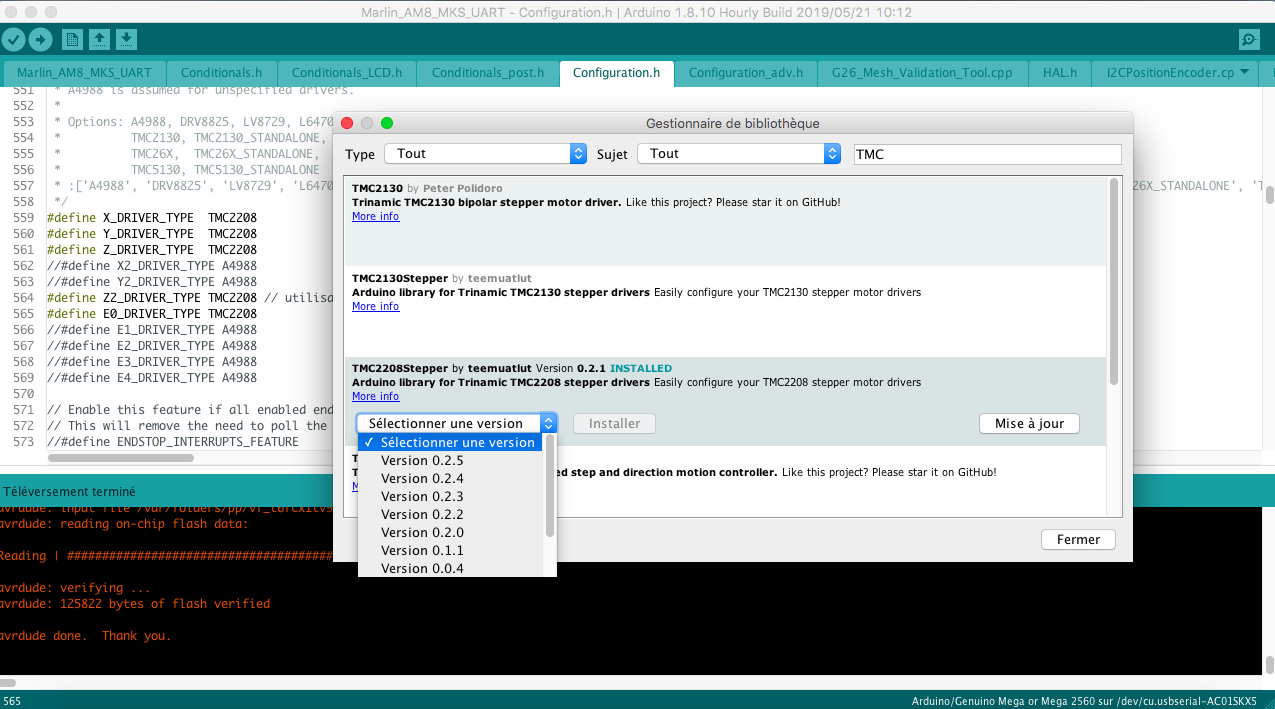The height and width of the screenshot is (709, 1275).
Task: Click the editor horizontal scrollbar thumb
Action: (121, 458)
